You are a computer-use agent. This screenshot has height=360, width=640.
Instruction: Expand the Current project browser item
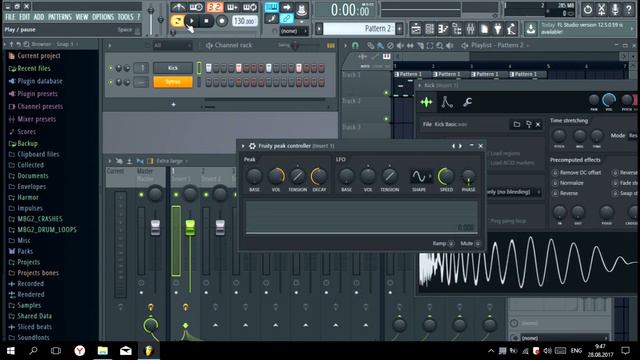pos(39,56)
